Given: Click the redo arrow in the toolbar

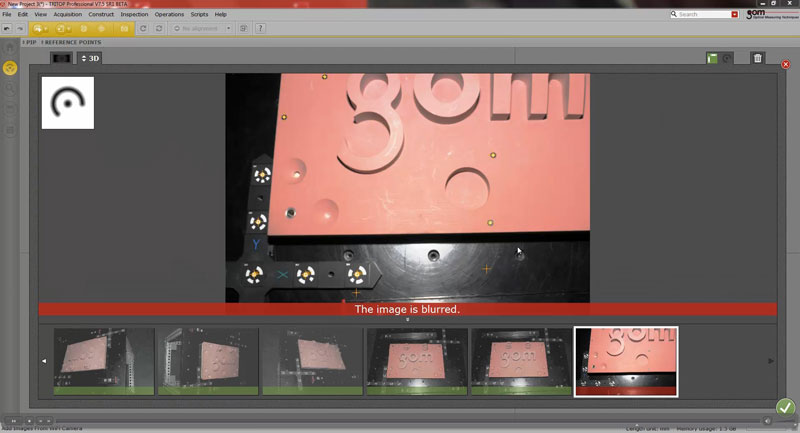Looking at the screenshot, I should tap(20, 28).
